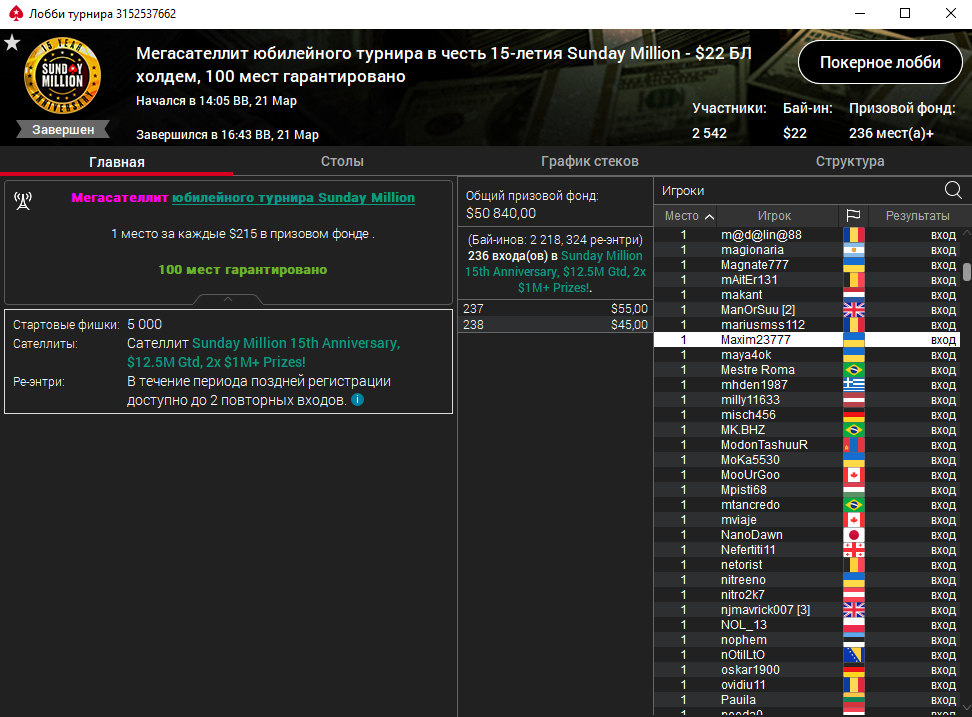Switch to the Столы tab
The image size is (972, 717).
coord(342,161)
